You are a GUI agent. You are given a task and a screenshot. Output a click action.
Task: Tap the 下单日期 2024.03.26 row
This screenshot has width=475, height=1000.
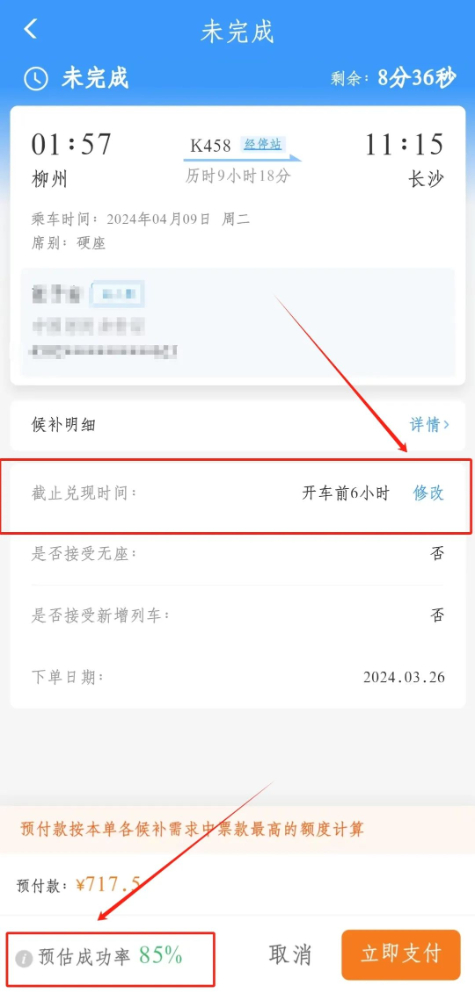pyautogui.click(x=238, y=677)
